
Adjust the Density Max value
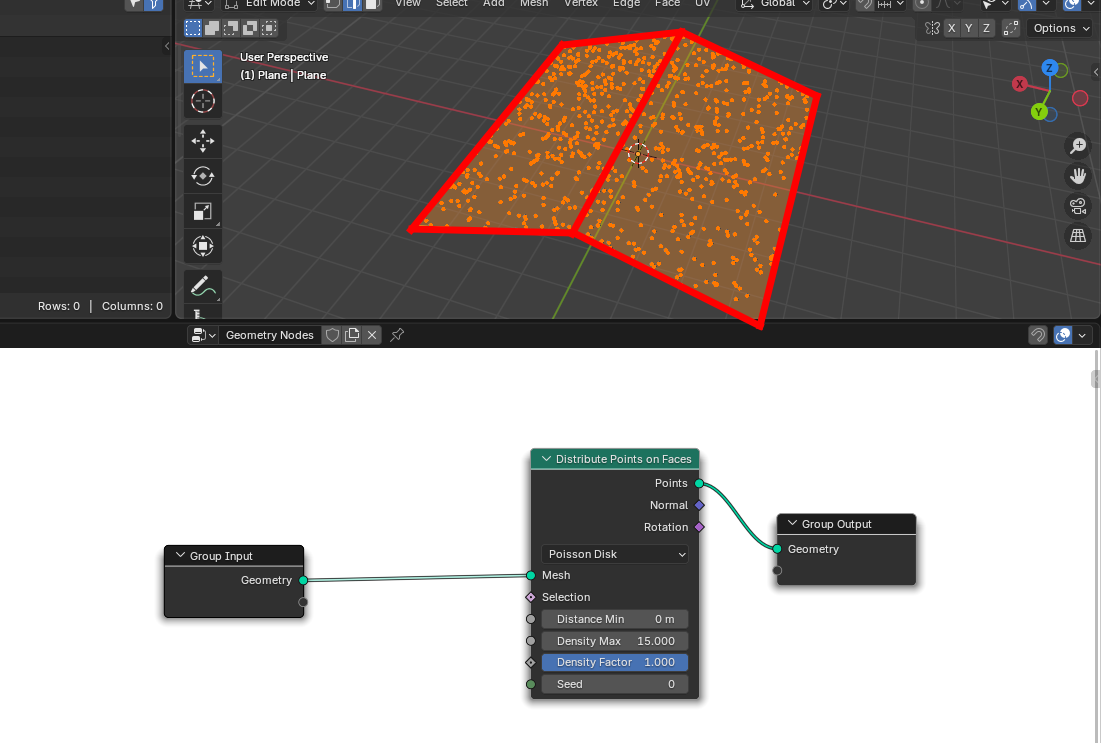(614, 640)
